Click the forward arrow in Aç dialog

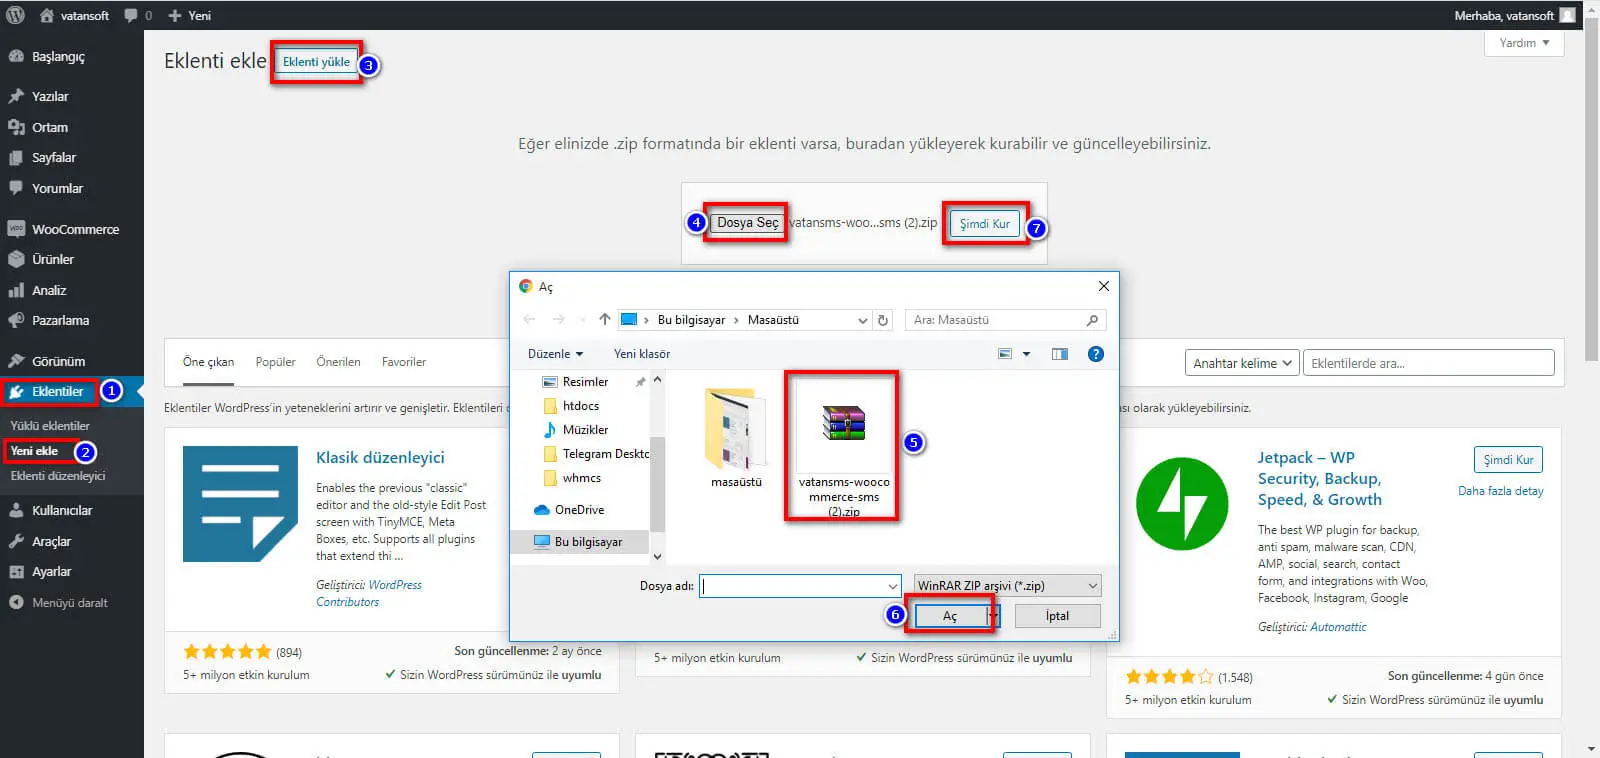pyautogui.click(x=559, y=320)
